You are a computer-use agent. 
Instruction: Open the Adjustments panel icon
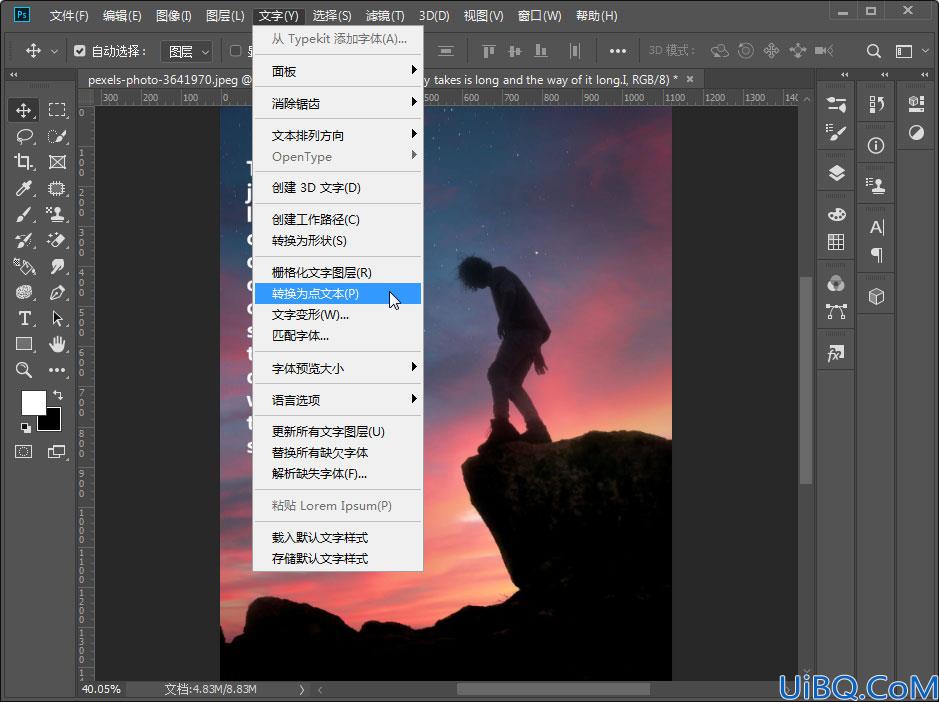tap(916, 132)
